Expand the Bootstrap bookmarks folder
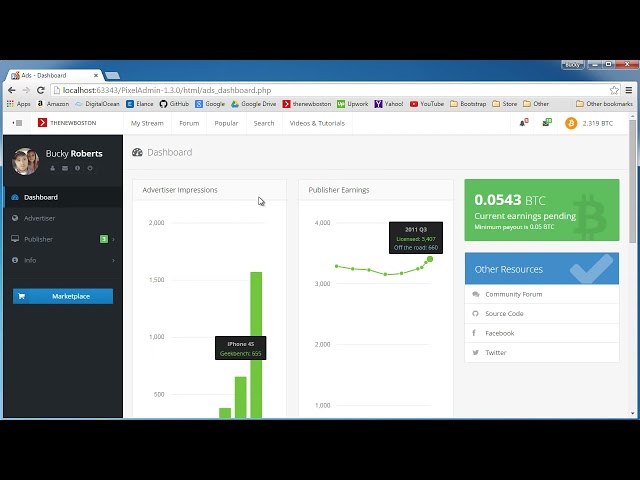This screenshot has height=480, width=640. pyautogui.click(x=468, y=104)
